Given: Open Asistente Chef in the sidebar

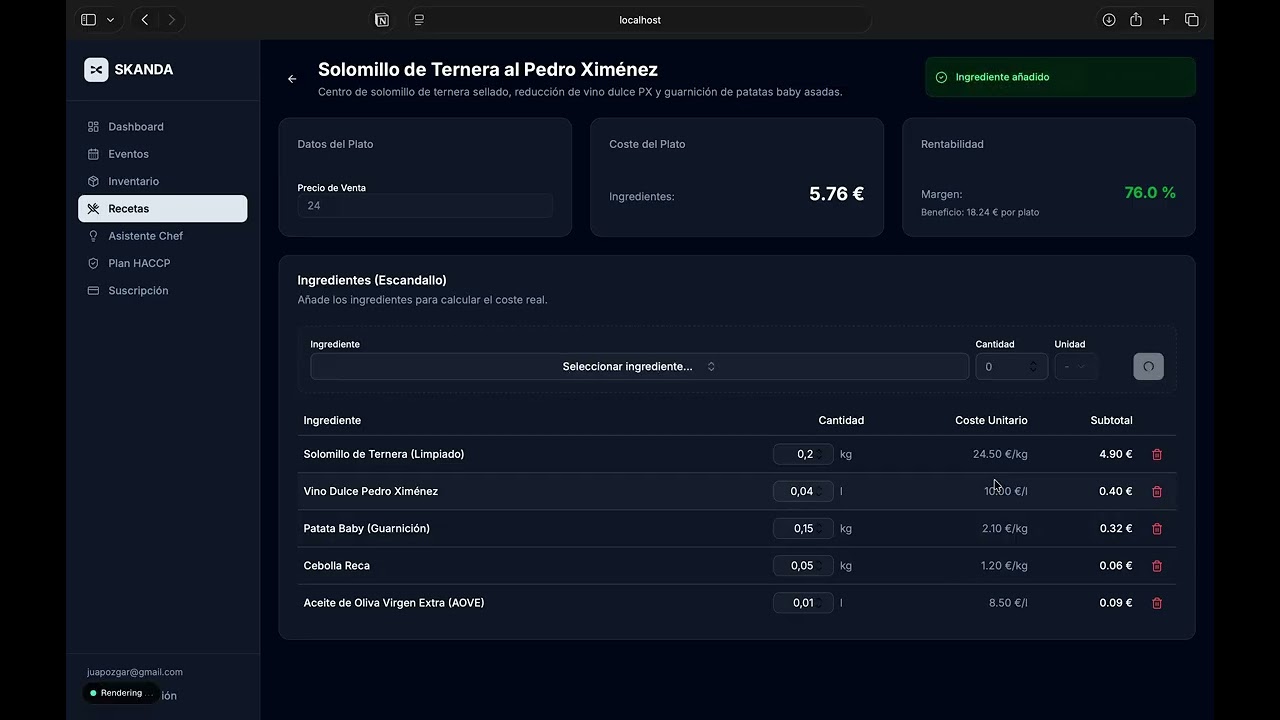Looking at the screenshot, I should 146,236.
